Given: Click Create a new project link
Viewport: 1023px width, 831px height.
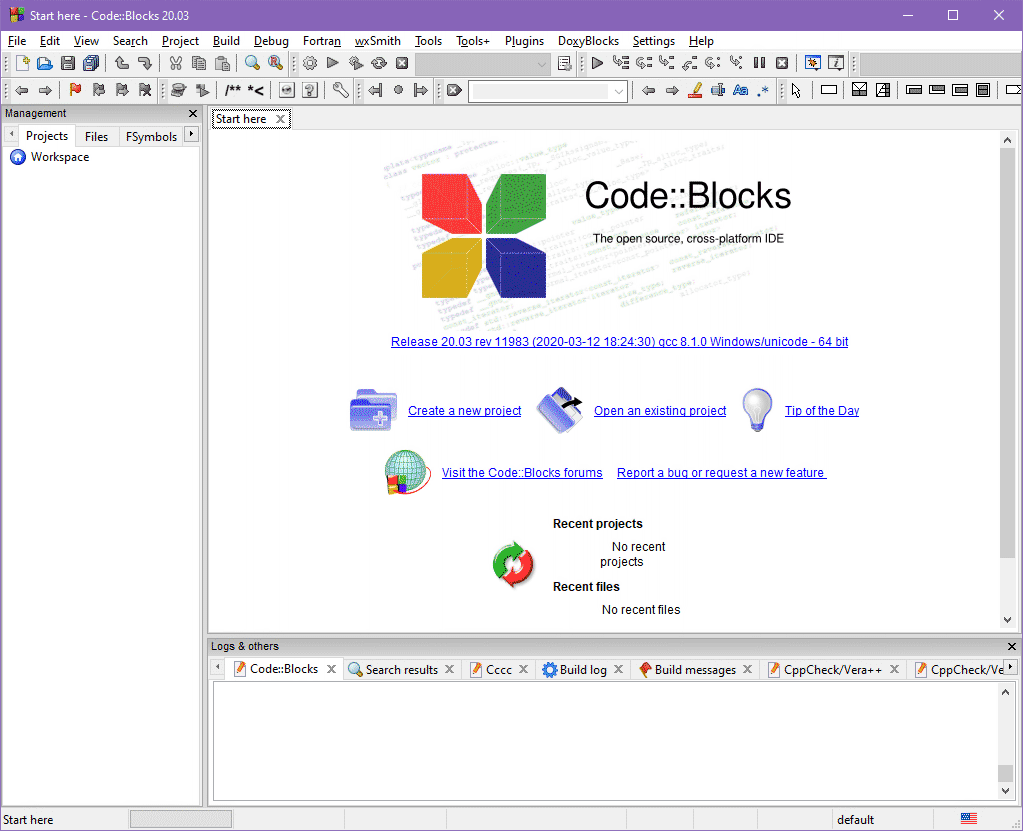Looking at the screenshot, I should tap(464, 411).
